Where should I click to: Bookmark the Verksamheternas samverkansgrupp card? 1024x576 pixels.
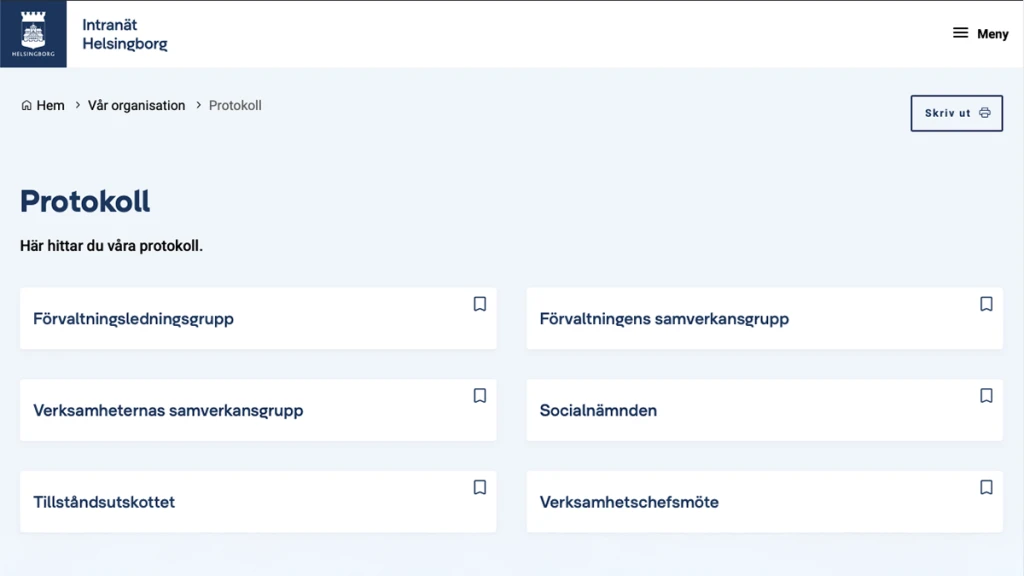[x=480, y=396]
